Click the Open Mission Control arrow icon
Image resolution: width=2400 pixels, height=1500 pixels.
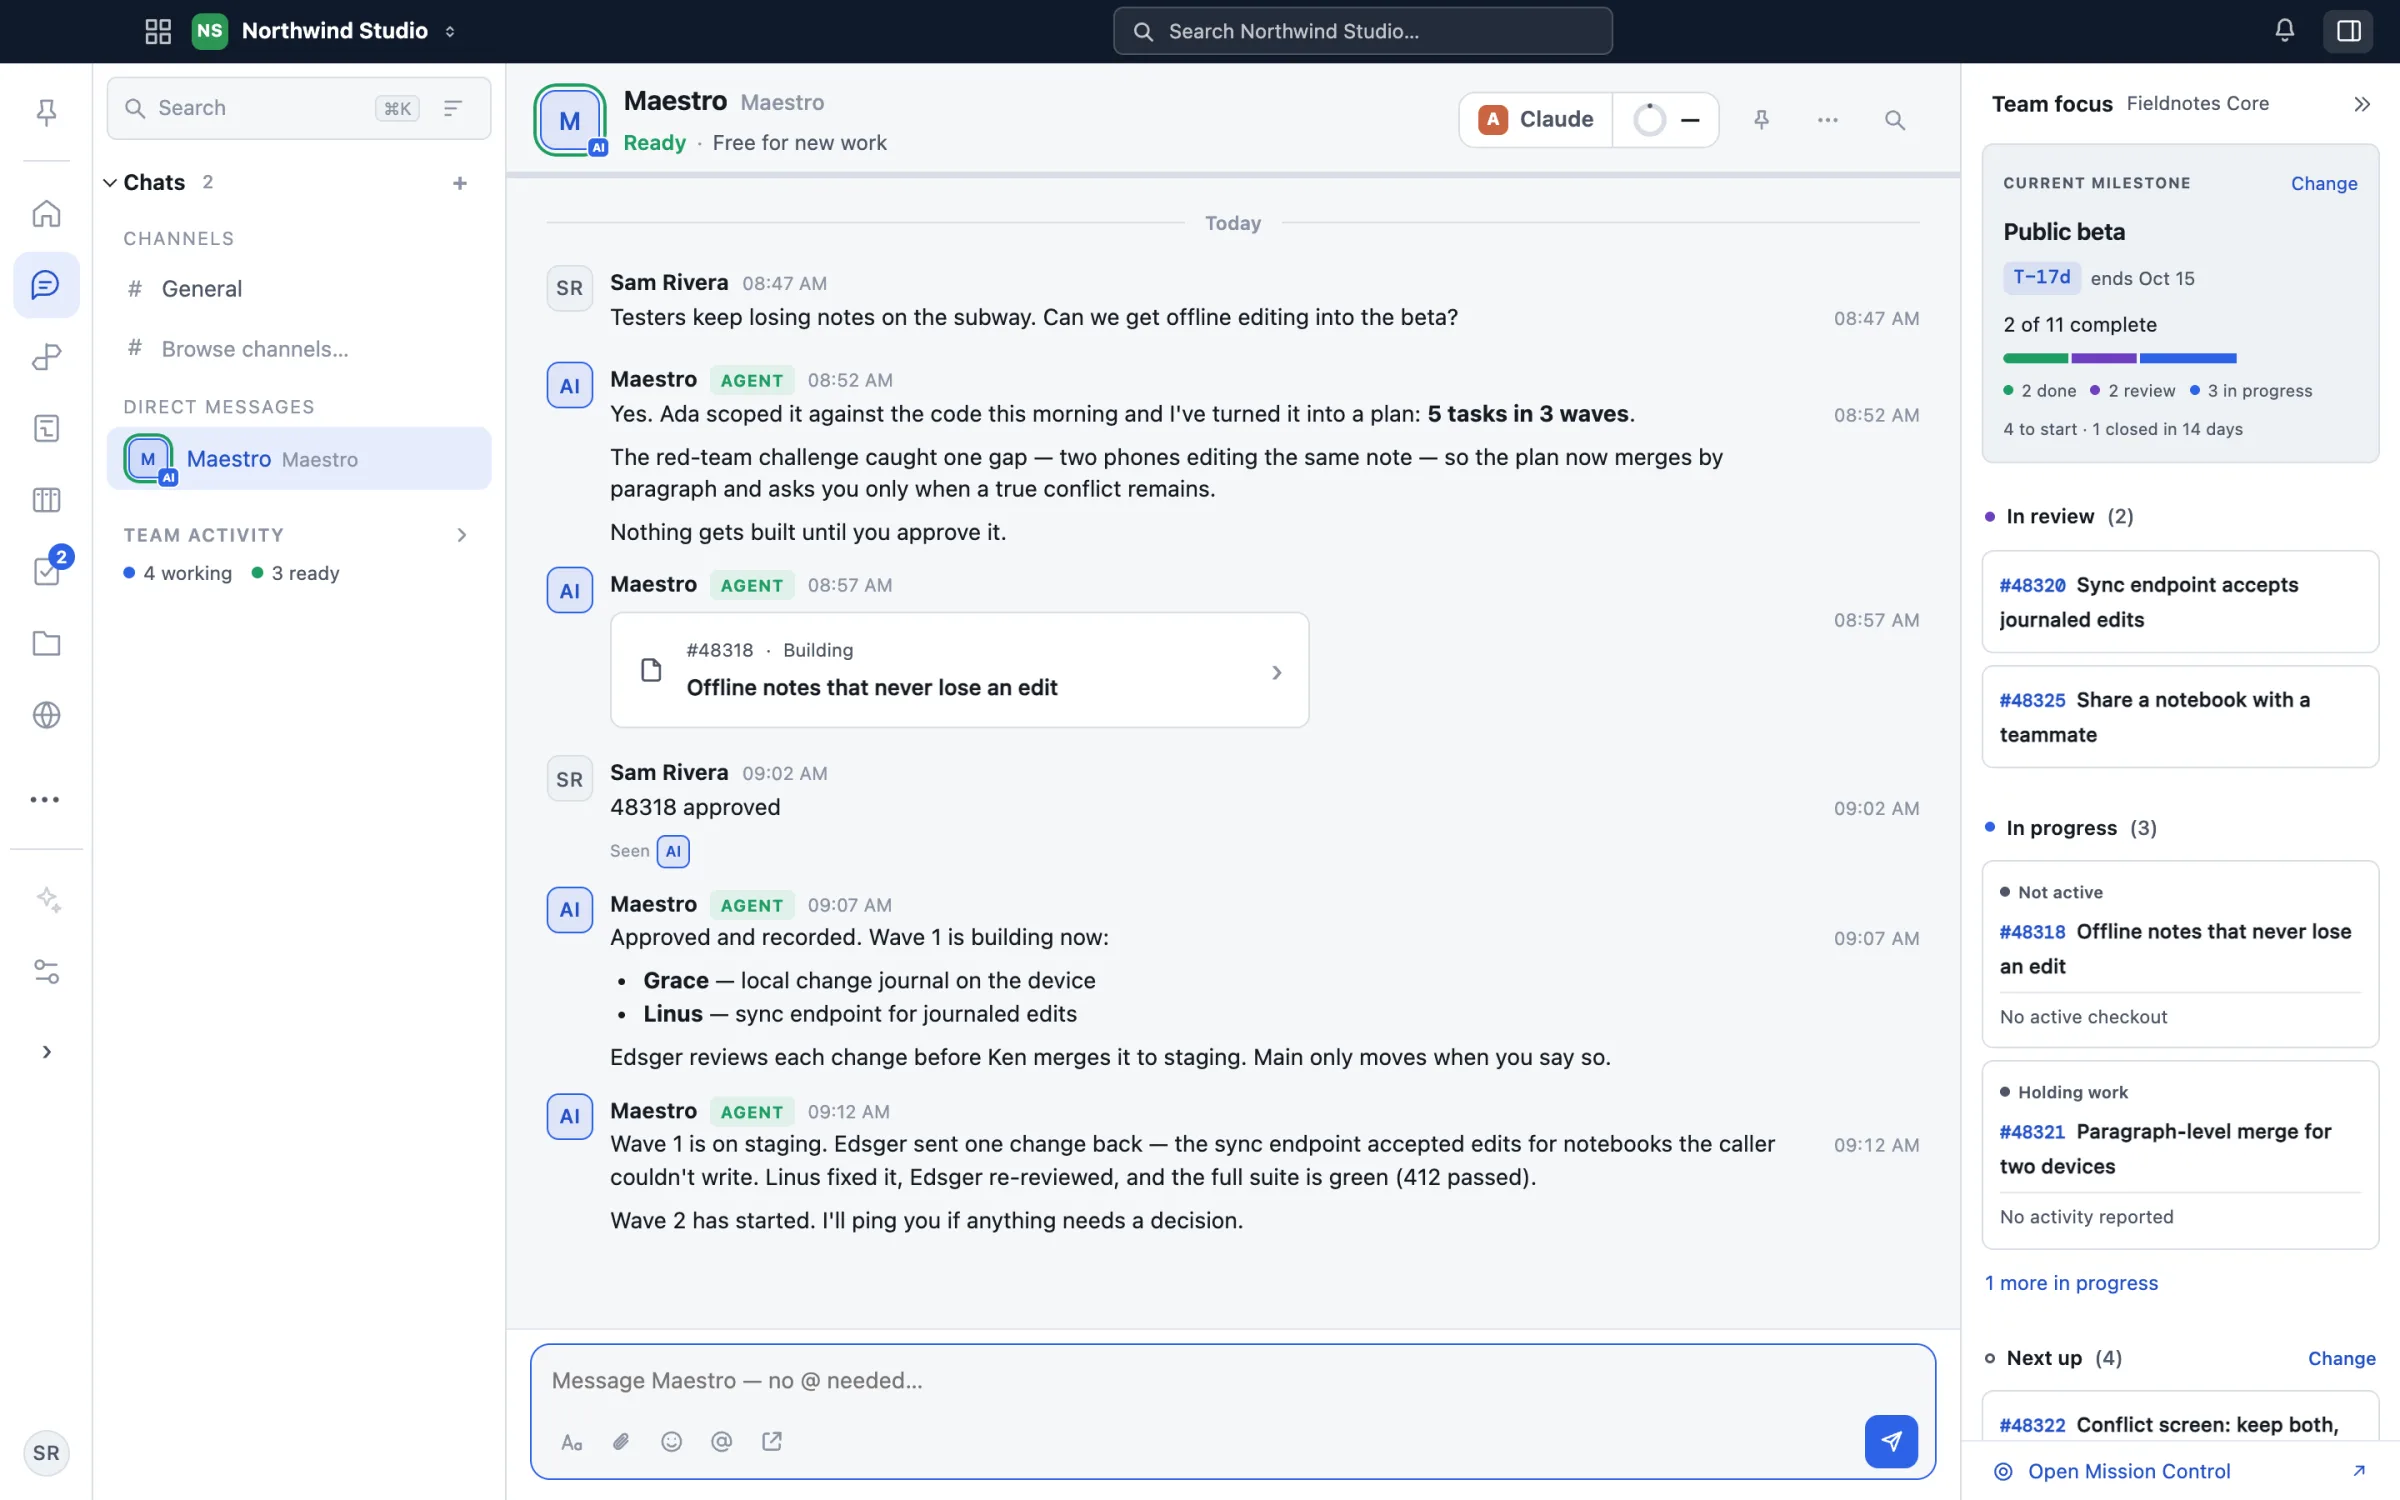click(2359, 1470)
